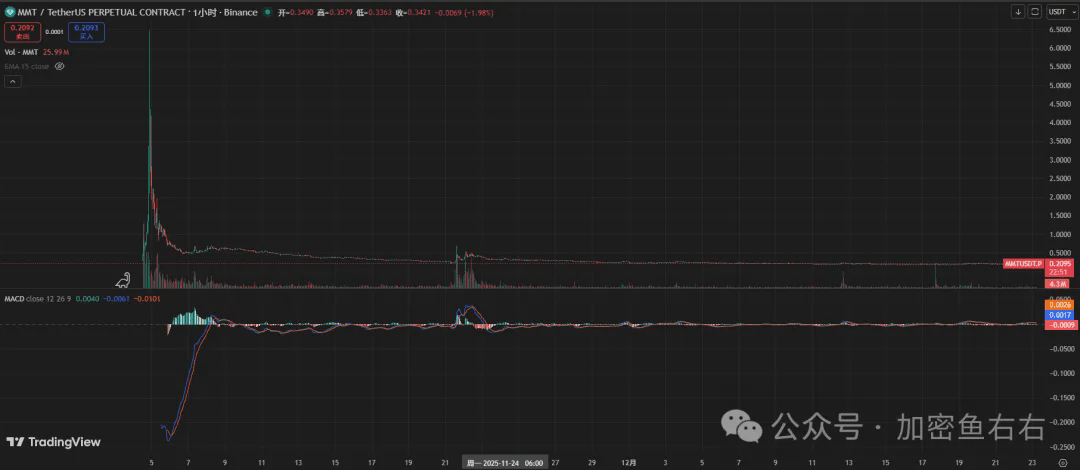Click the green market status dot
Image resolution: width=1080 pixels, height=470 pixels.
[267, 12]
